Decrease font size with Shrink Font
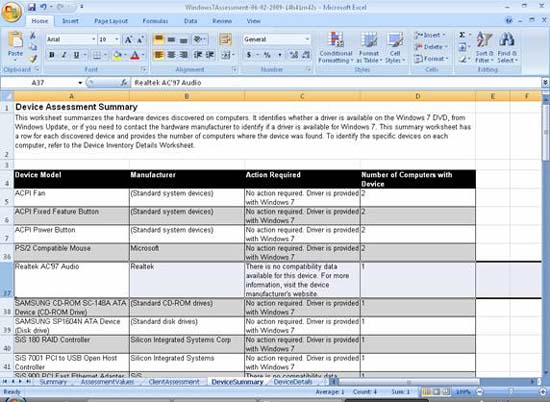 click(x=140, y=39)
